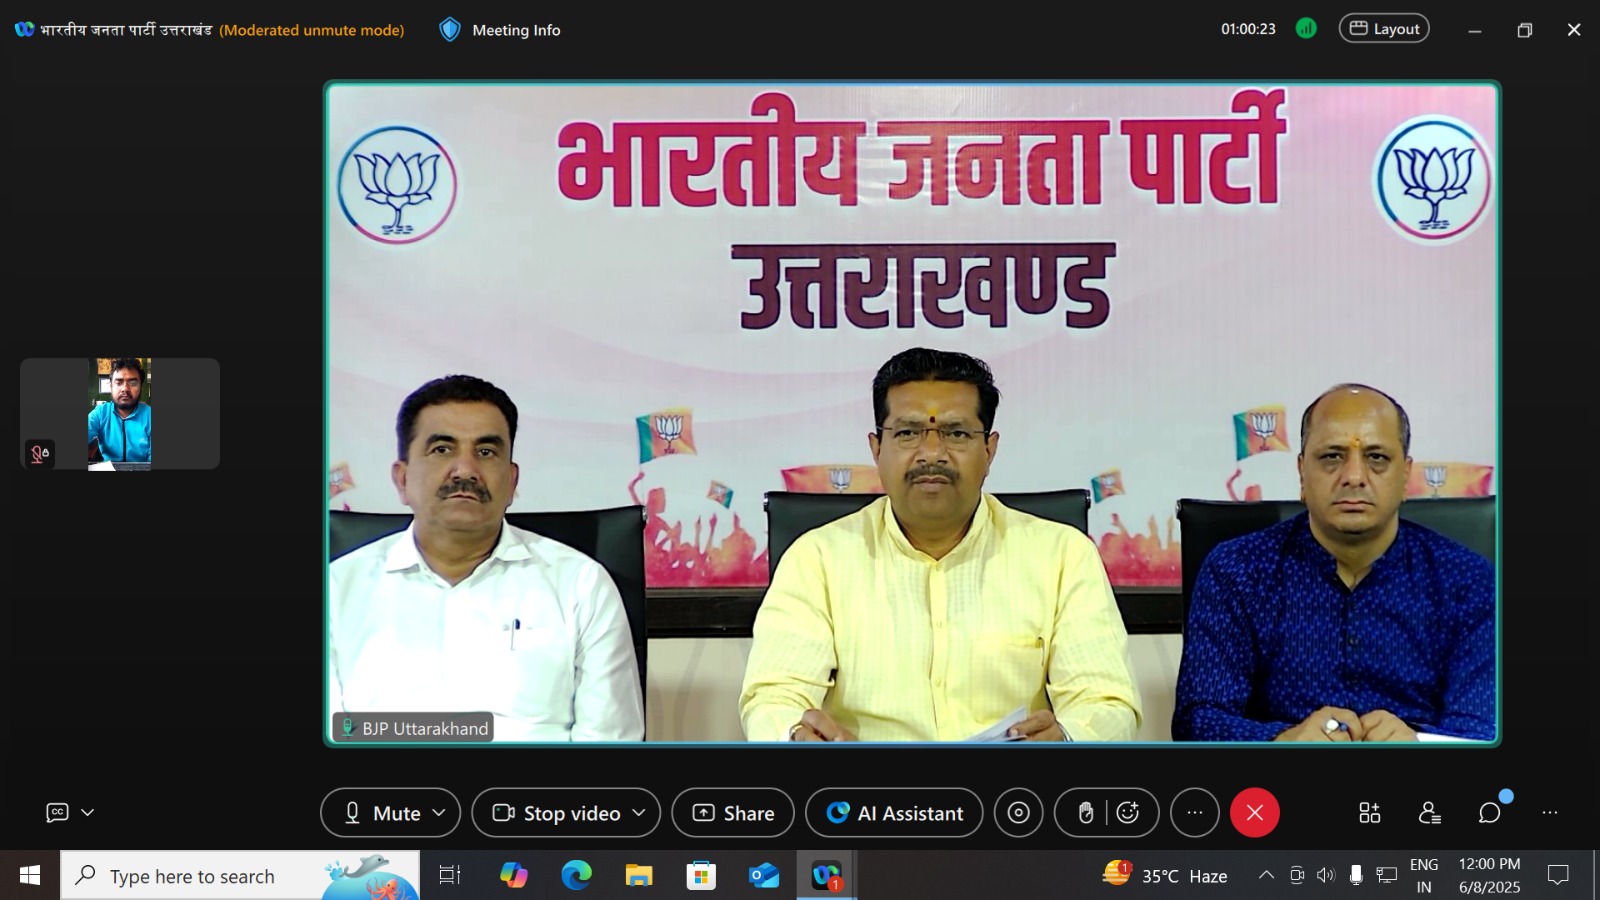
Task: Expand the closed captions options chevron
Action: (x=88, y=813)
